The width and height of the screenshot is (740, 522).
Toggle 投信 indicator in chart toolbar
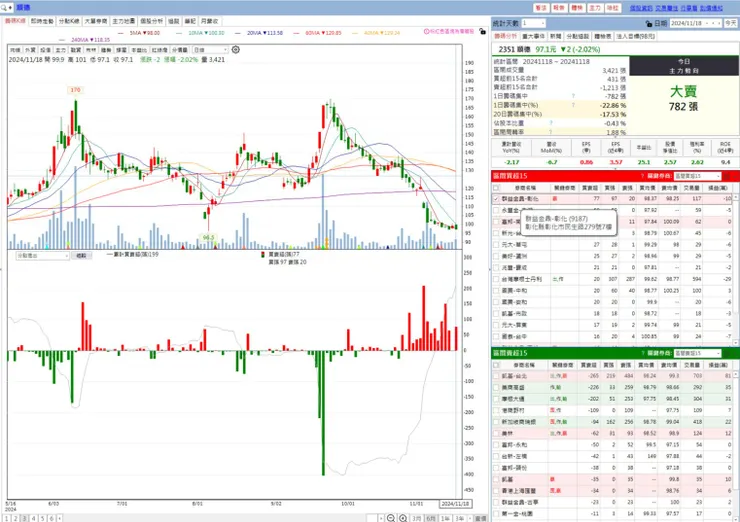45,50
